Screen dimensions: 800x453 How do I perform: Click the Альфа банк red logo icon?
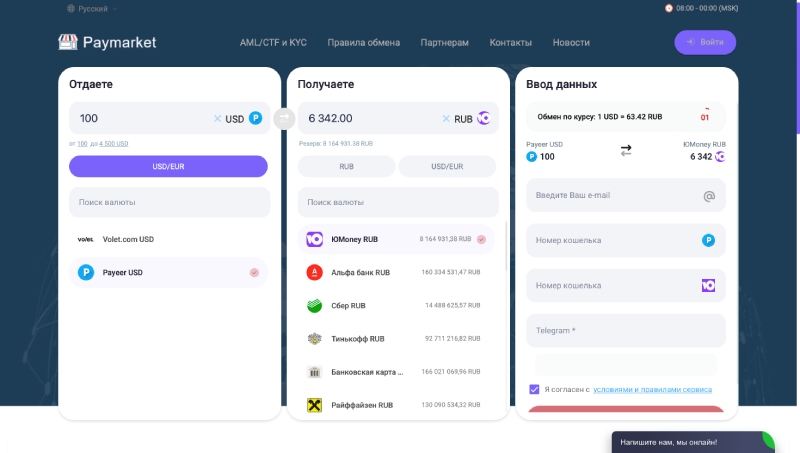click(314, 272)
